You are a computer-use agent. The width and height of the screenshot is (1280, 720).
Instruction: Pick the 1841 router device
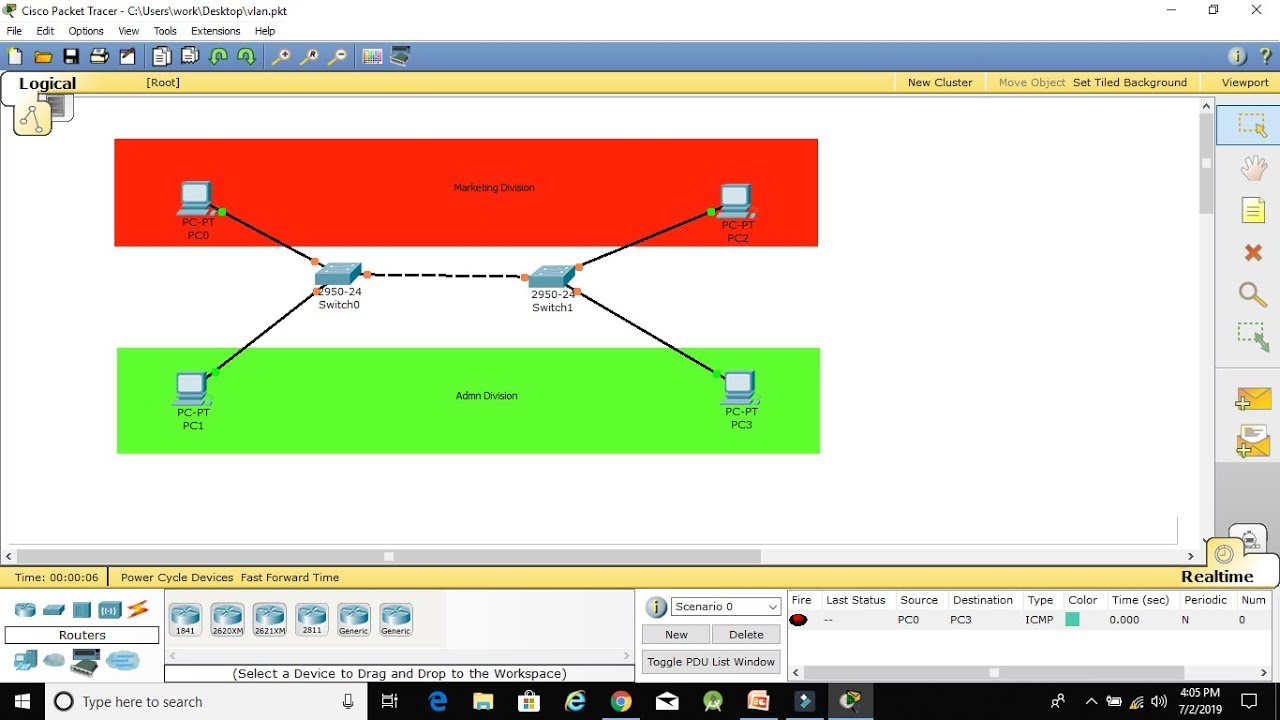pos(185,620)
